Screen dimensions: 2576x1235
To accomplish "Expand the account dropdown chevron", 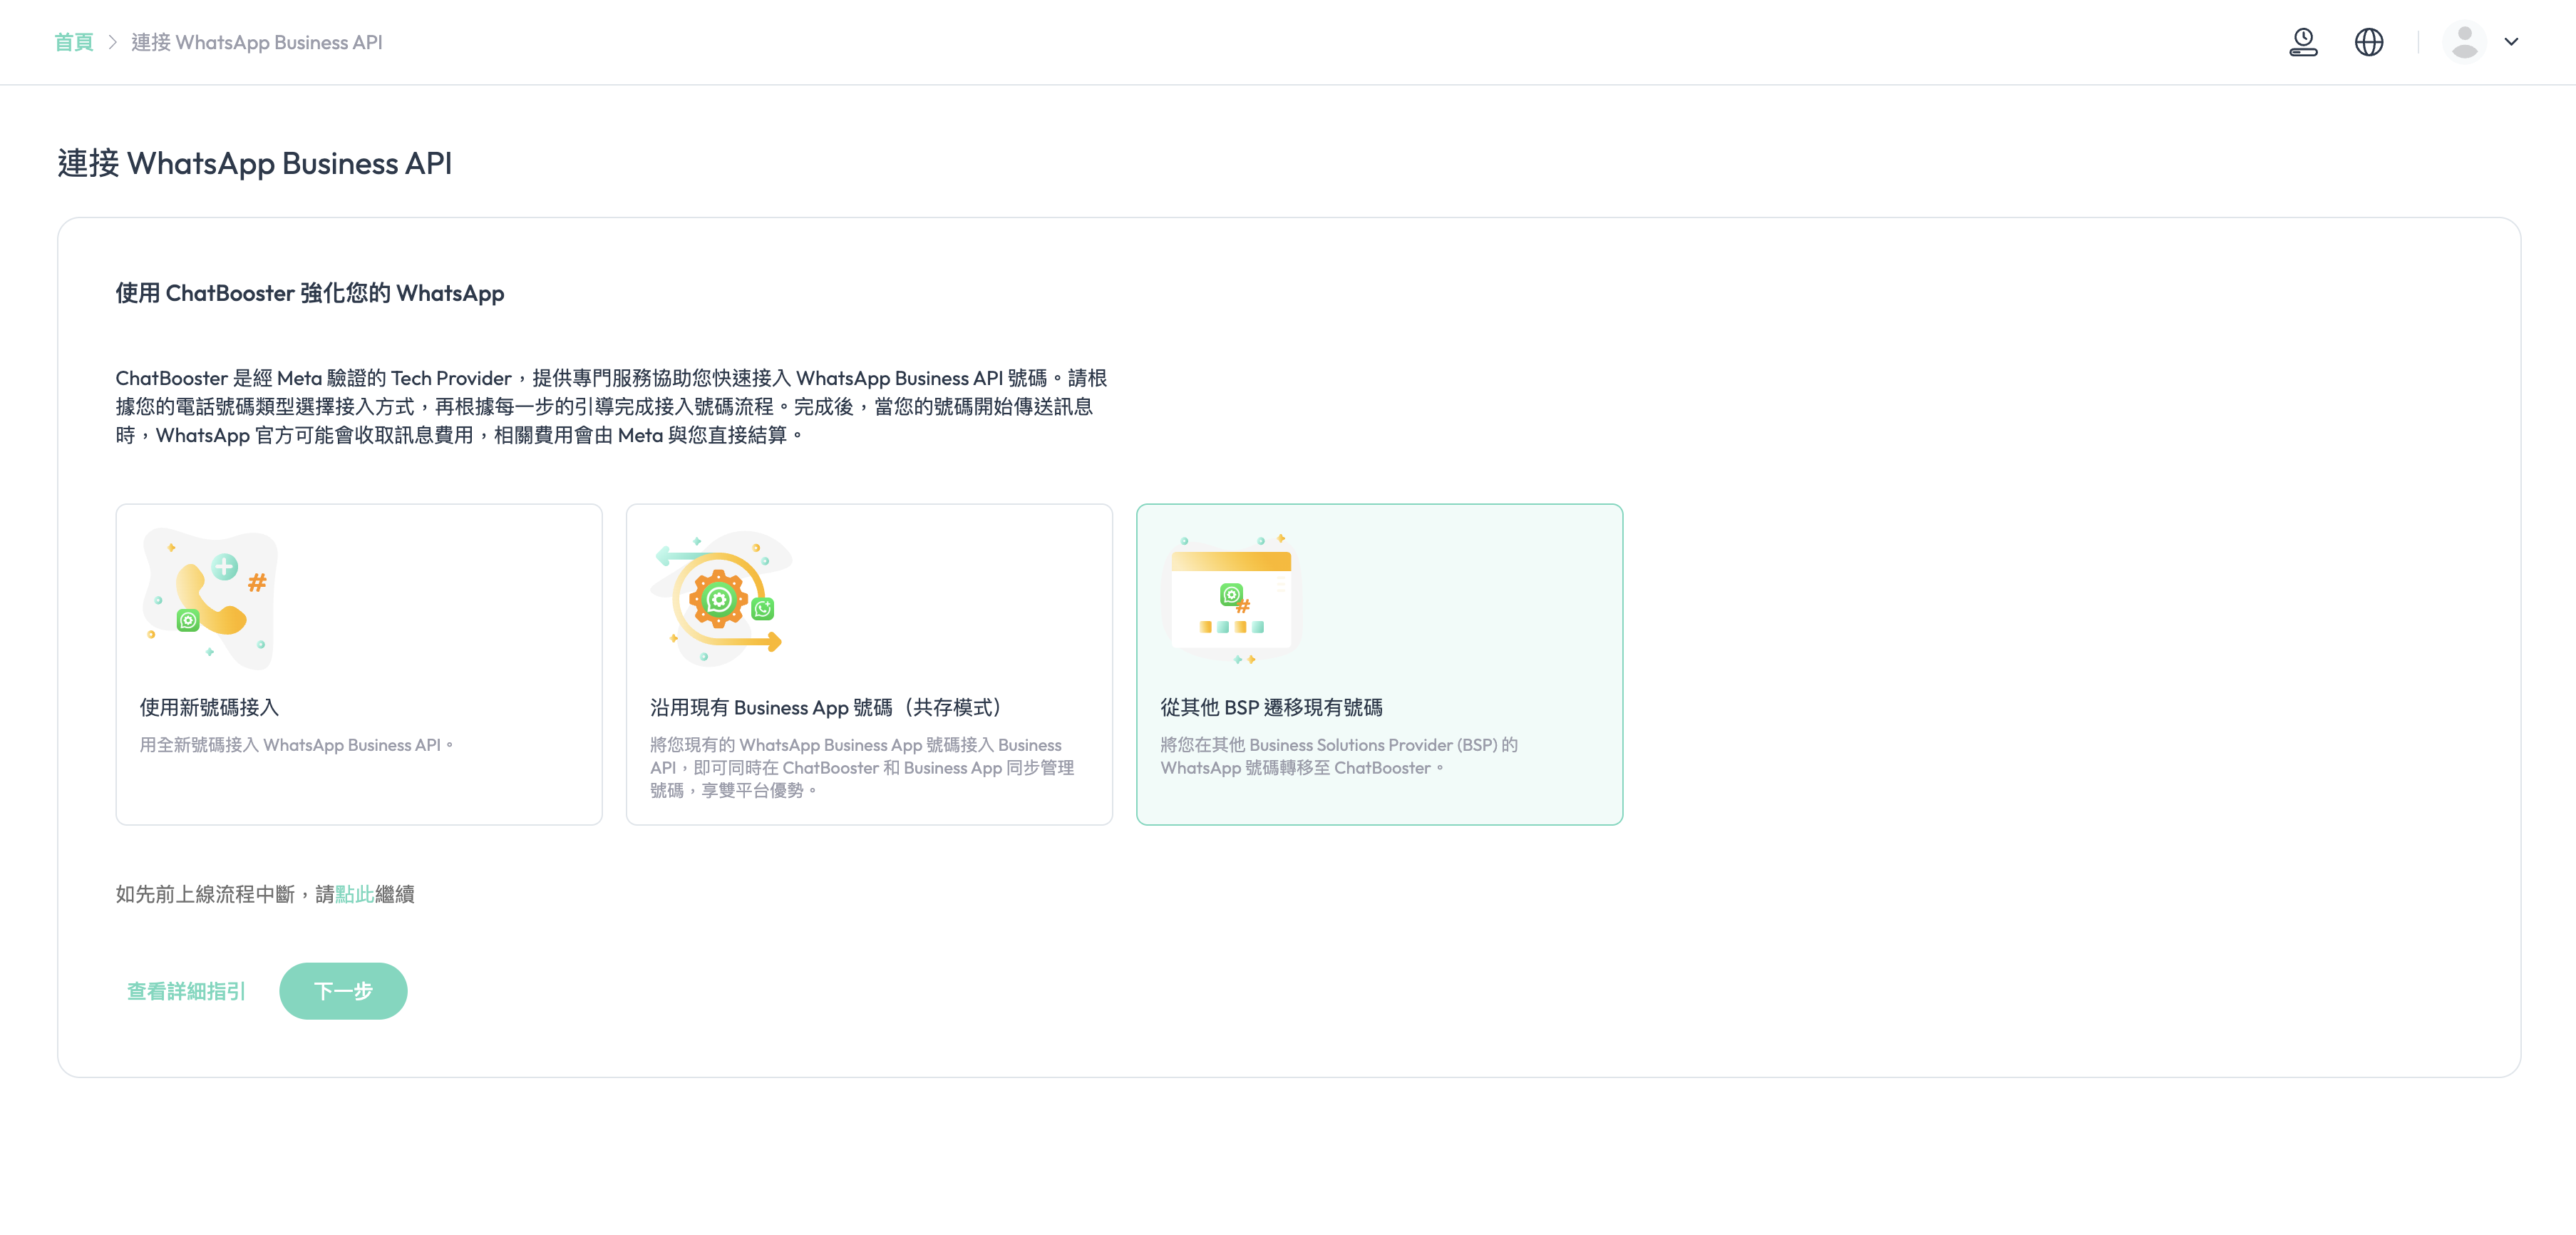I will tap(2511, 42).
